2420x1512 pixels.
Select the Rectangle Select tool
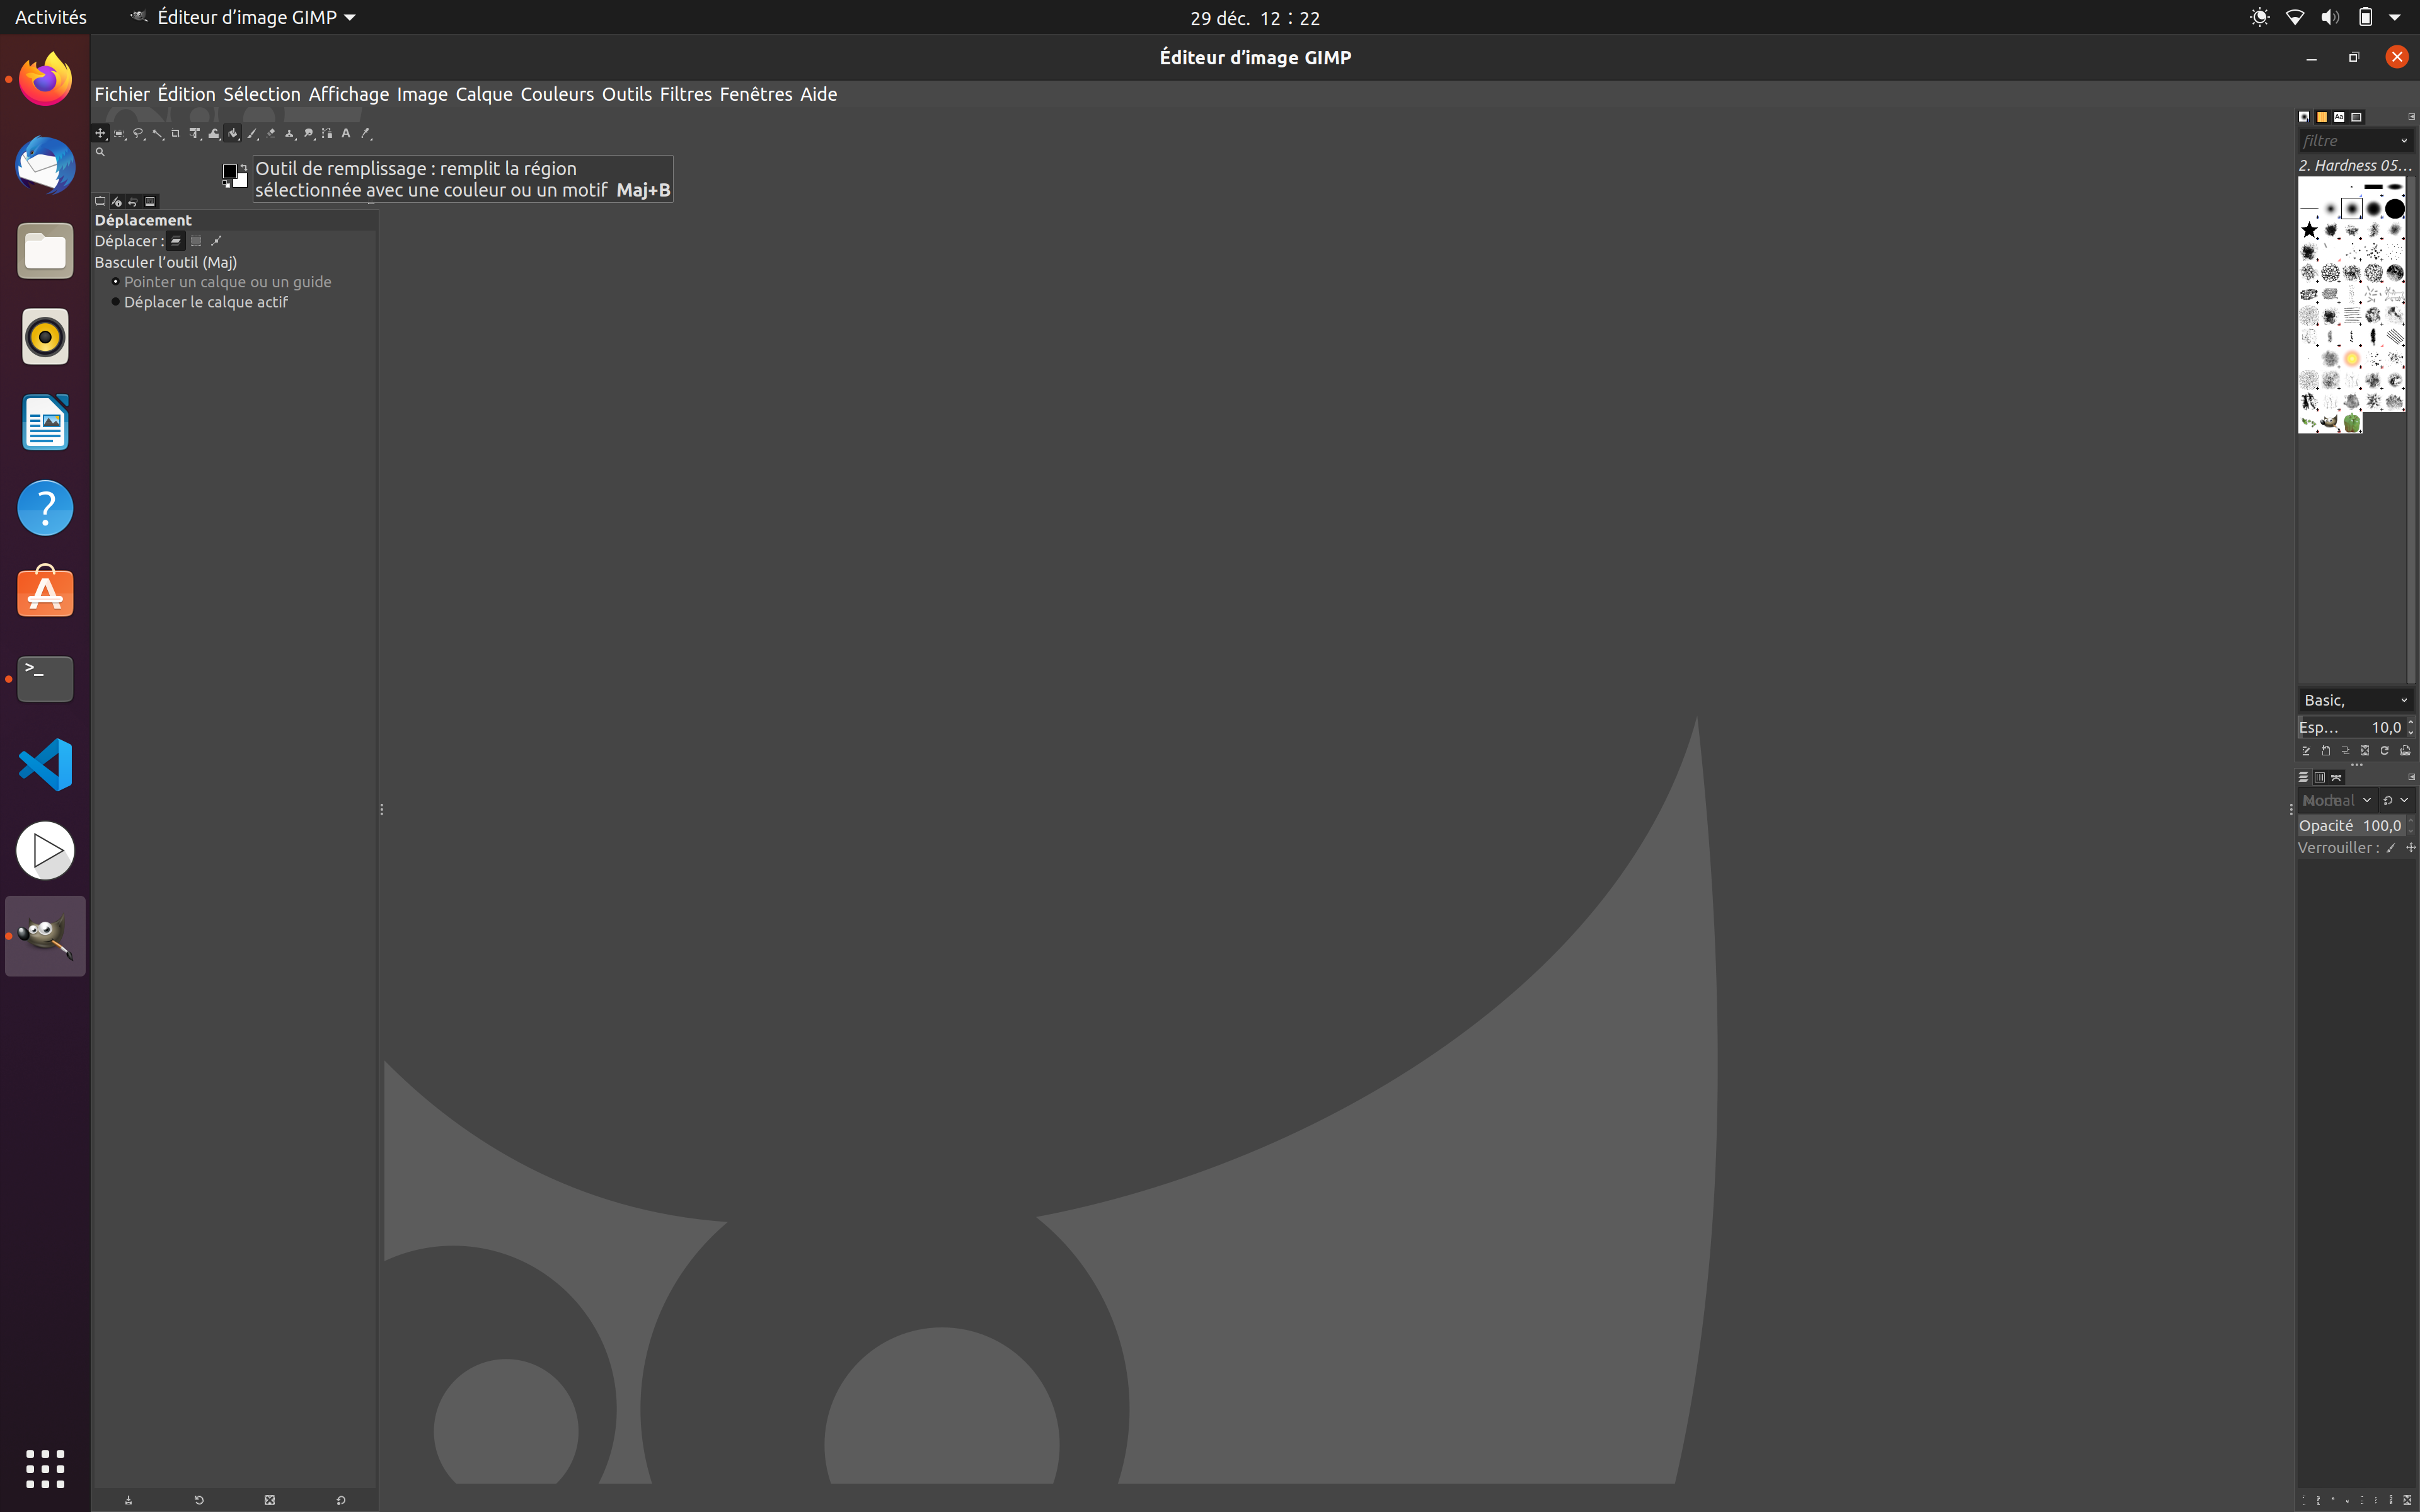(x=119, y=133)
